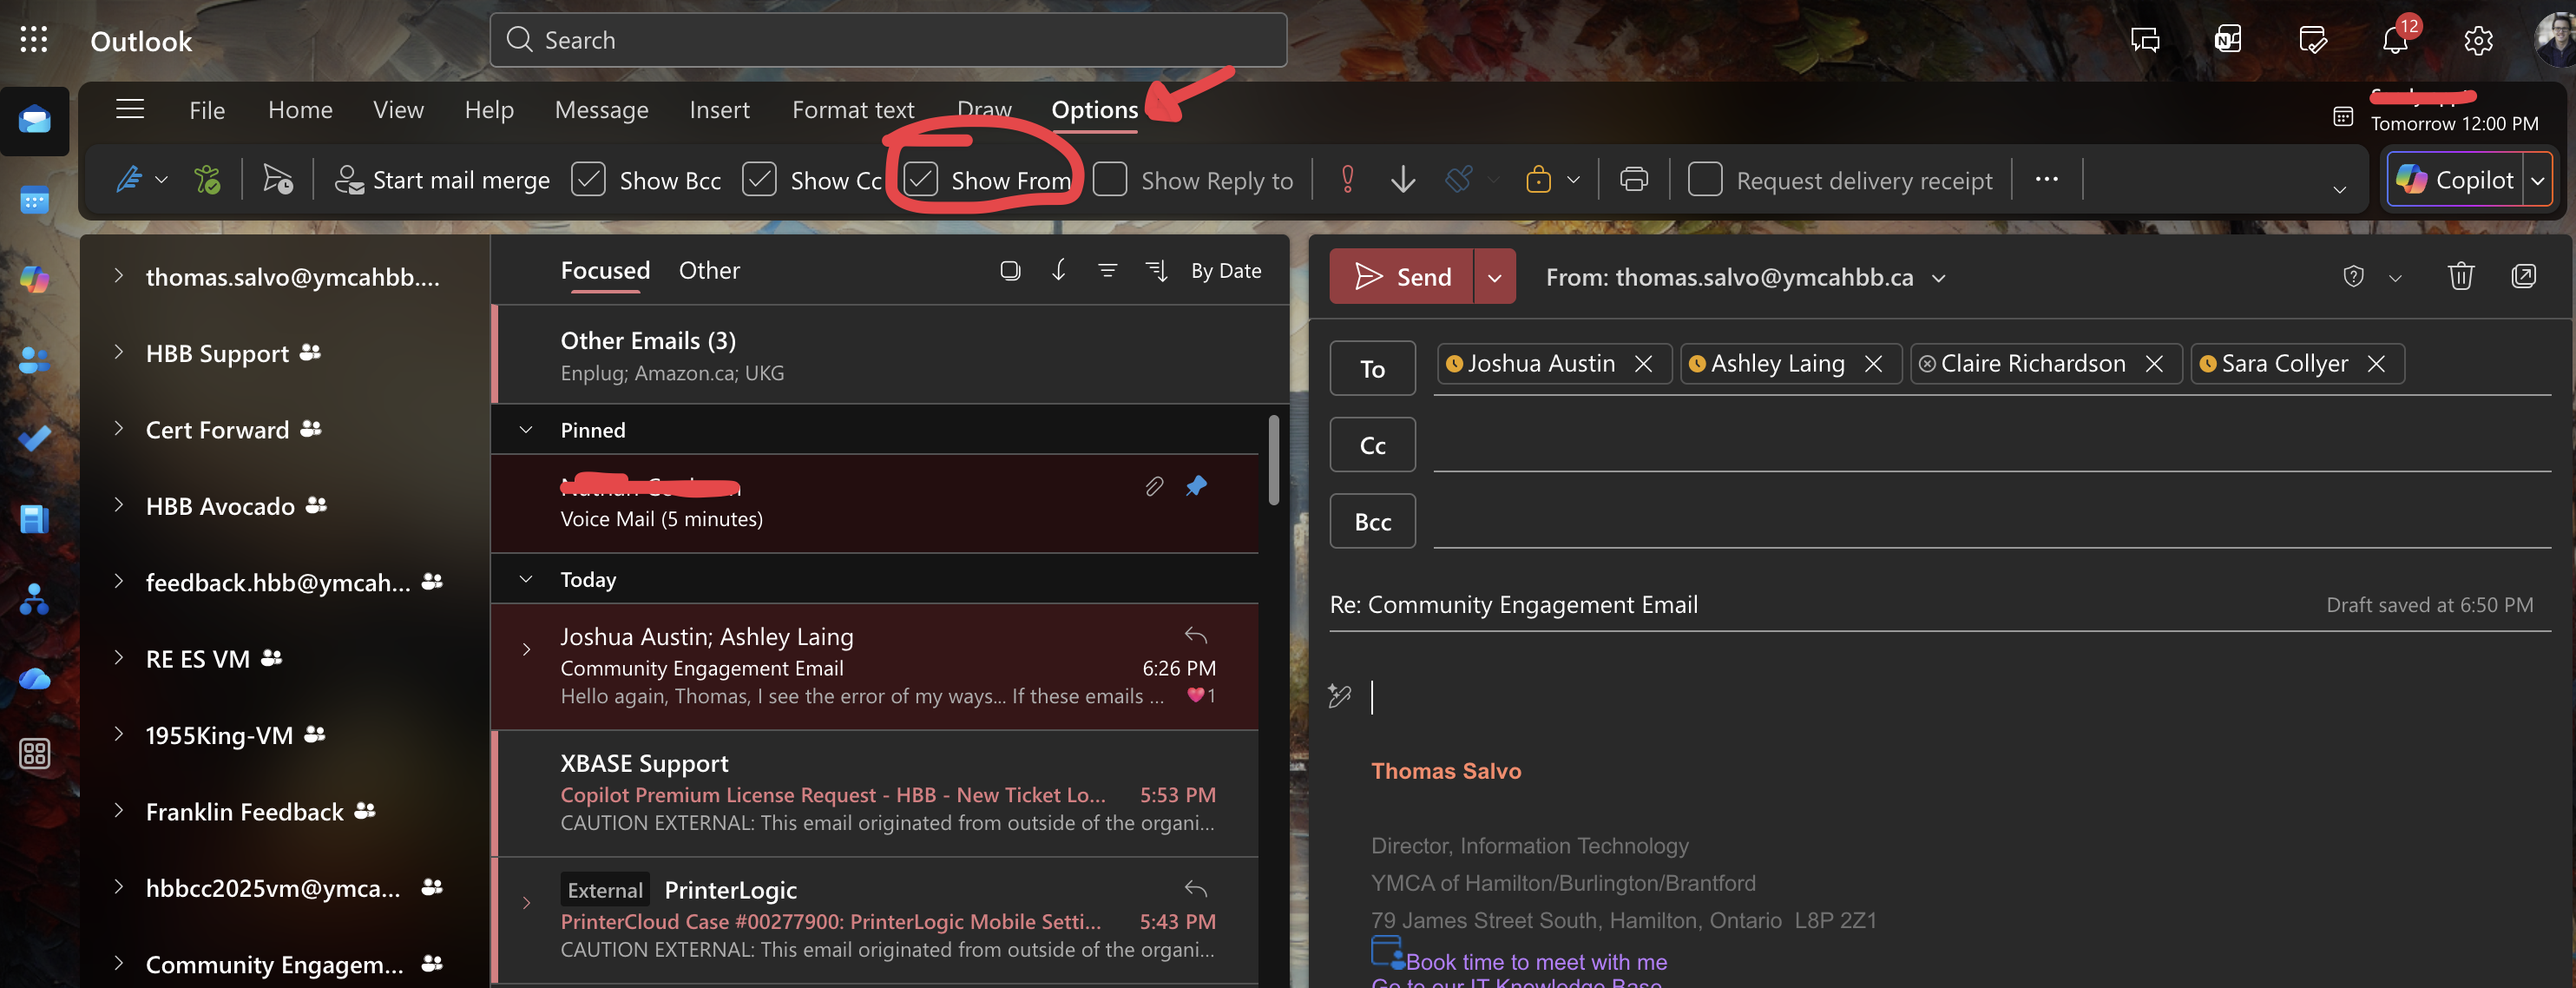The width and height of the screenshot is (2576, 988).
Task: Open the app launcher grid icon
Action: click(x=34, y=40)
